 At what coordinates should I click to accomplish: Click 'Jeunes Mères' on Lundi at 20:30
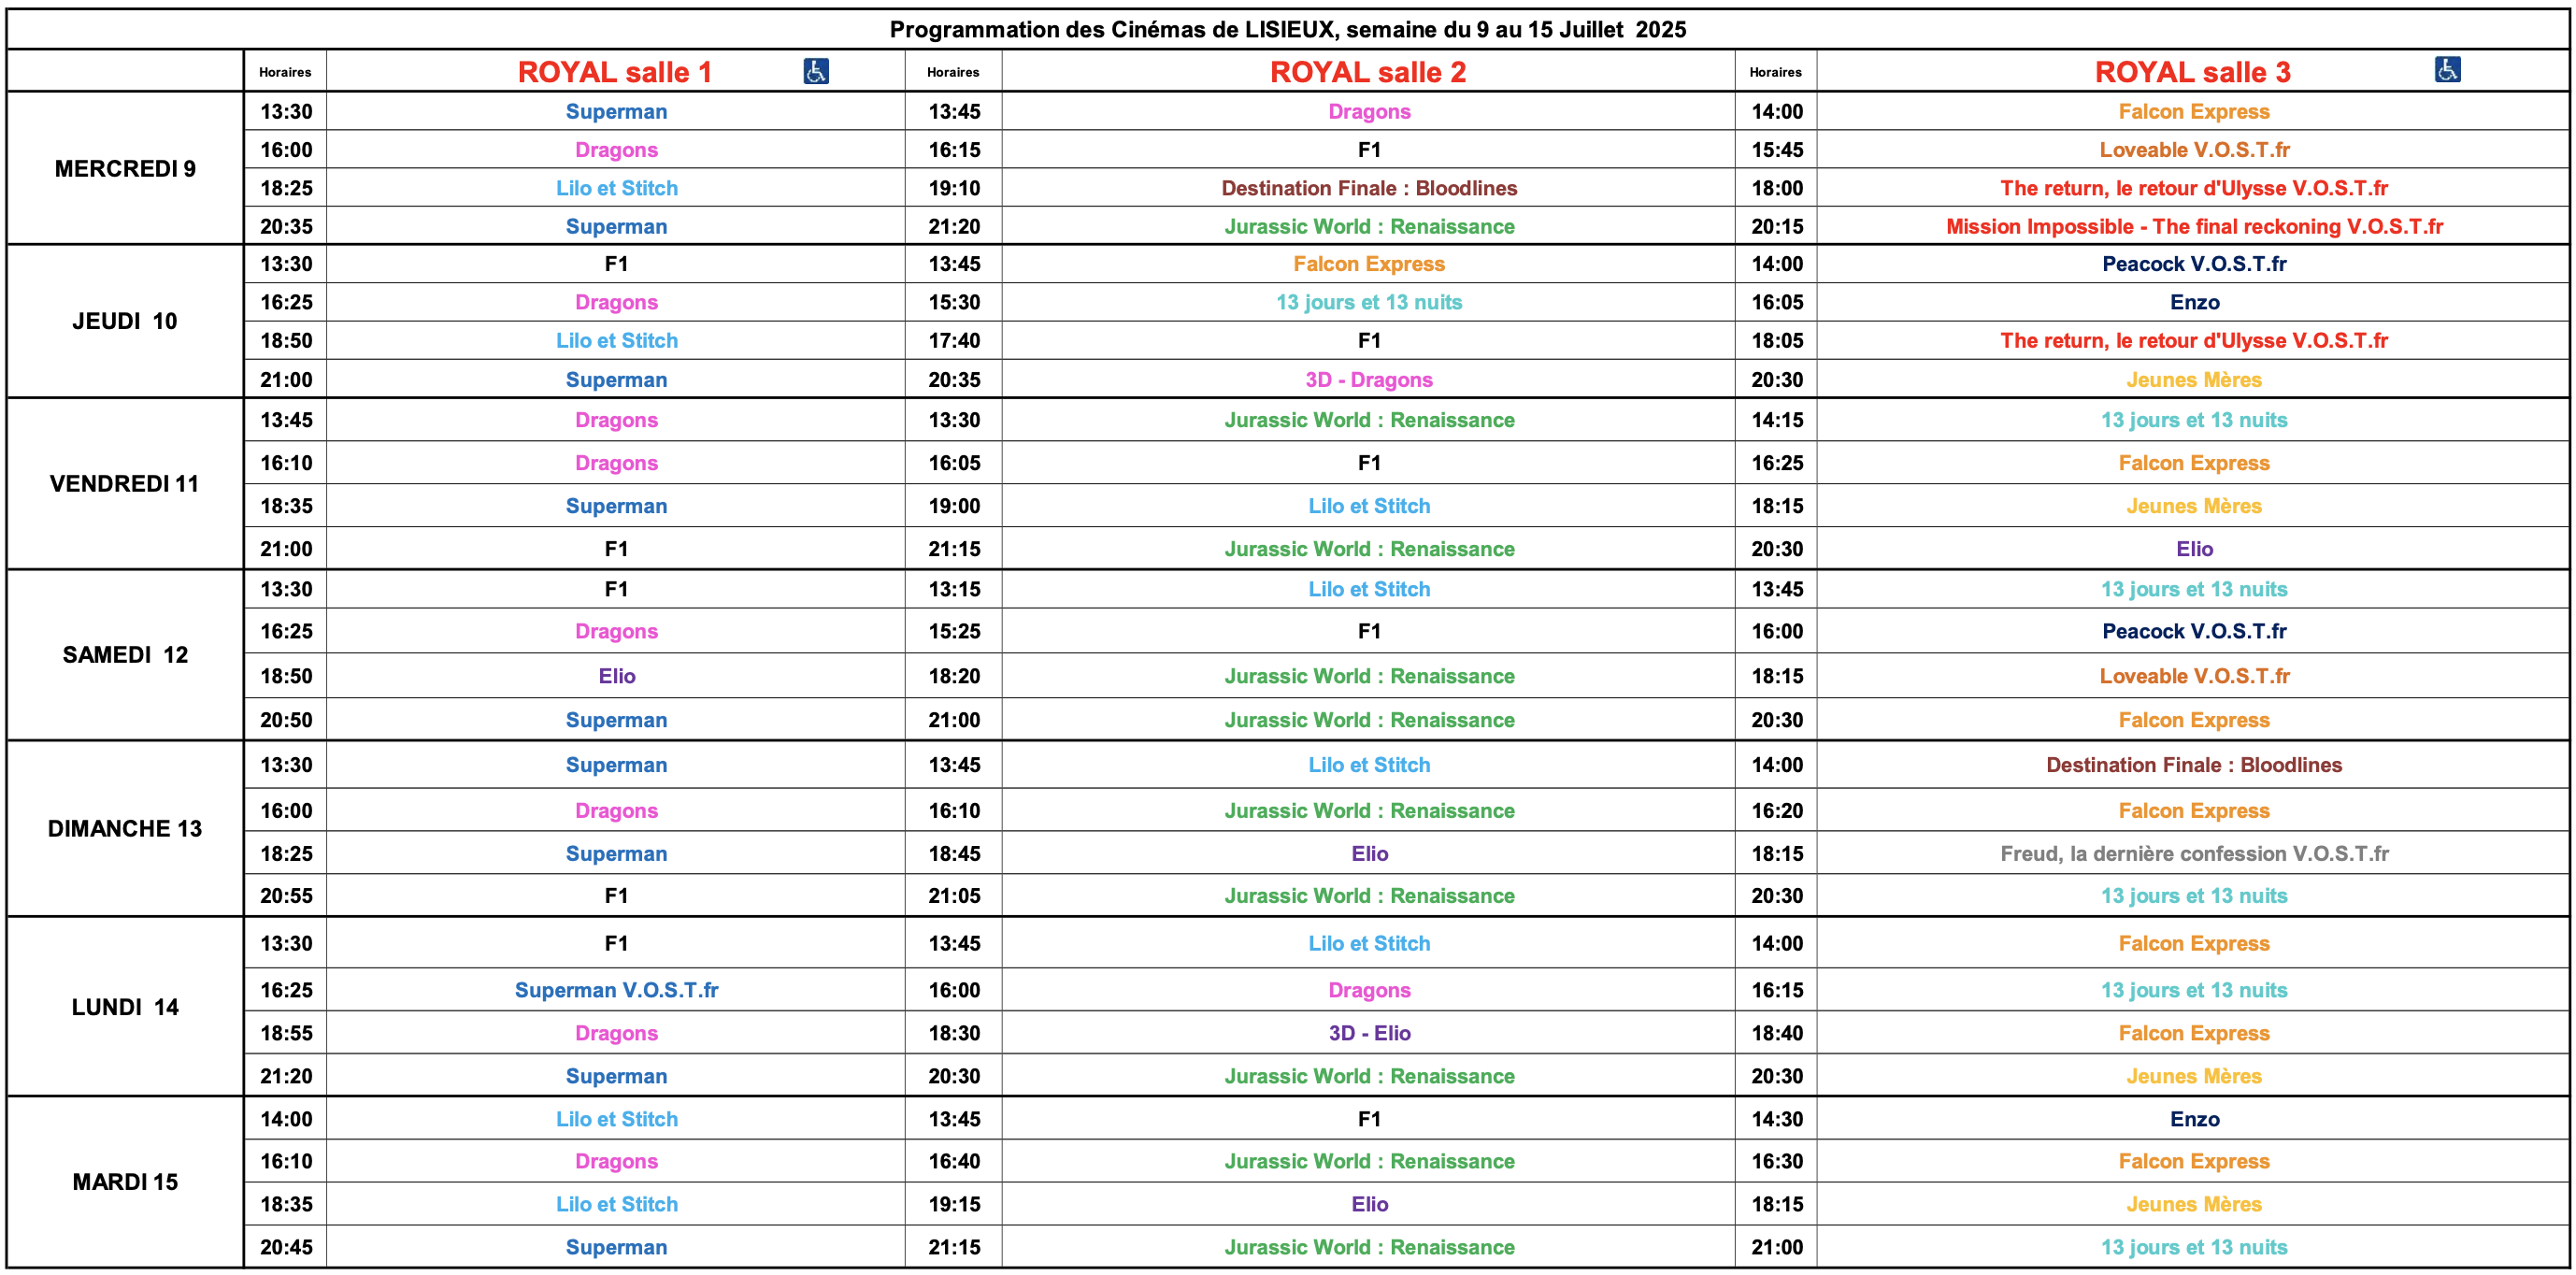2194,1076
